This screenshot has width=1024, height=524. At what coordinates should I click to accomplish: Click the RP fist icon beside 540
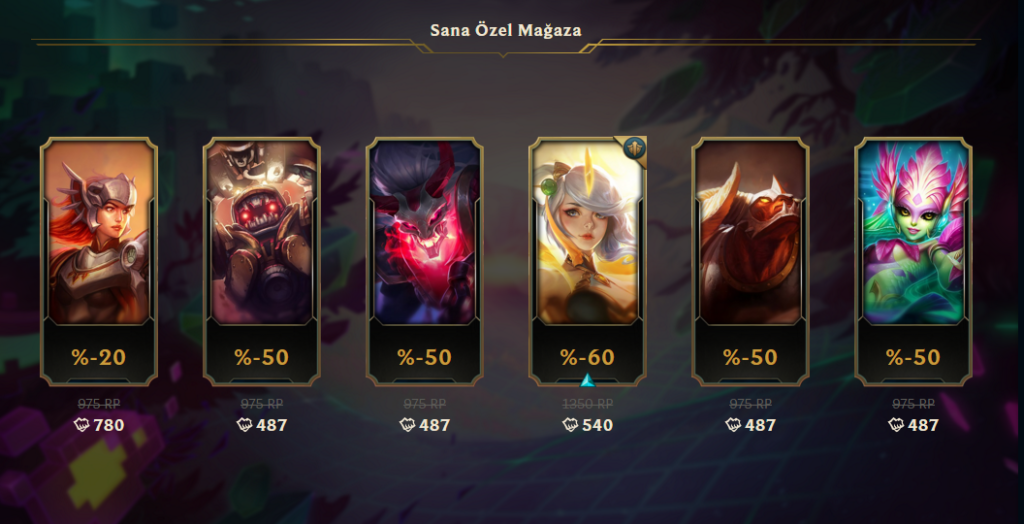(x=570, y=425)
